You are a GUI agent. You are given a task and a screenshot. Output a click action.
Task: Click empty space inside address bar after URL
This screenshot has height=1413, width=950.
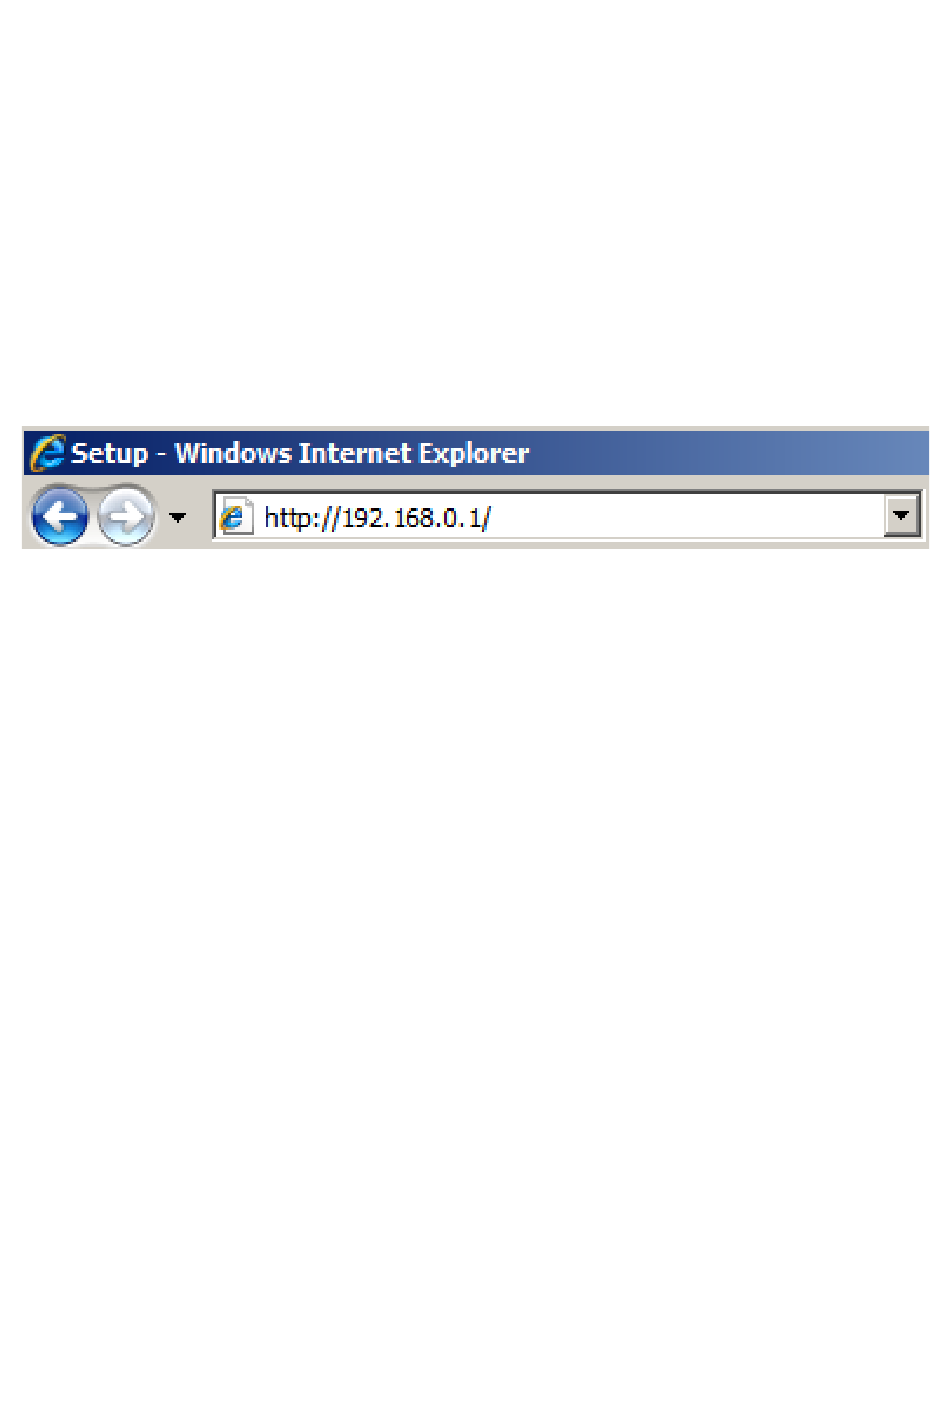point(688,517)
